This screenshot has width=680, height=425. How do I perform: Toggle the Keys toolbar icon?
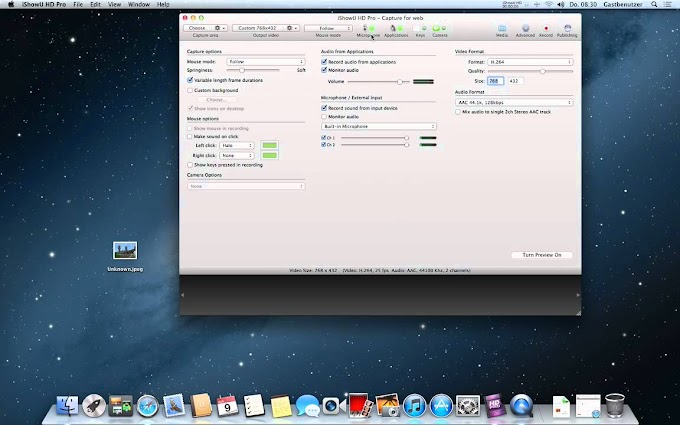[420, 29]
